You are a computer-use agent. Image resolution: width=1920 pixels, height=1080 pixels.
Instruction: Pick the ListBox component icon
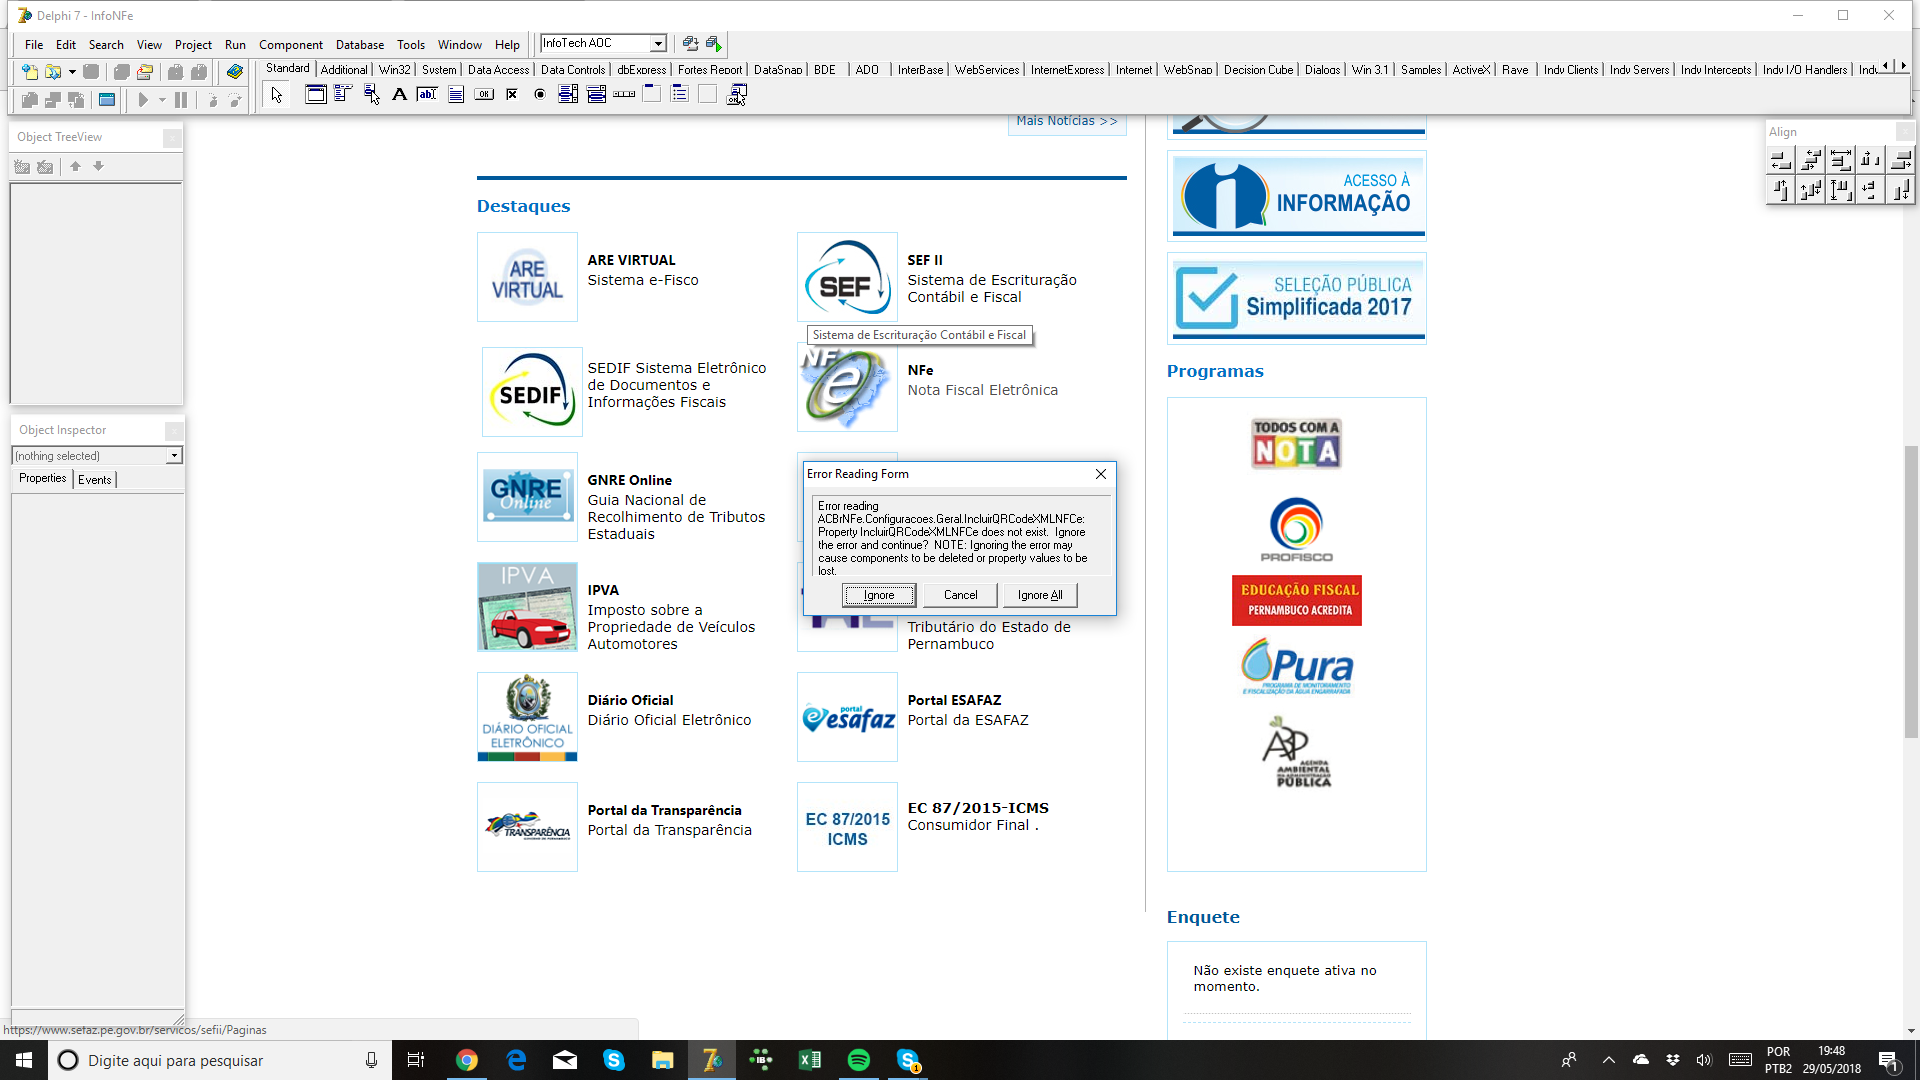pyautogui.click(x=568, y=95)
